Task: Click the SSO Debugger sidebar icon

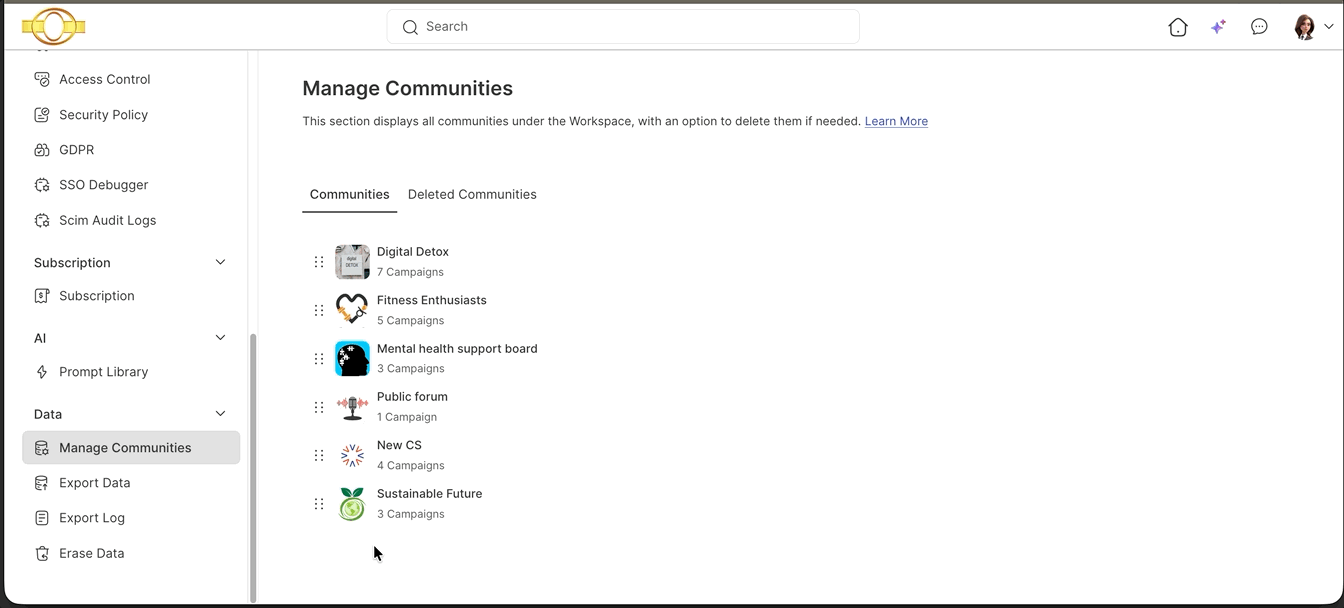Action: [42, 185]
